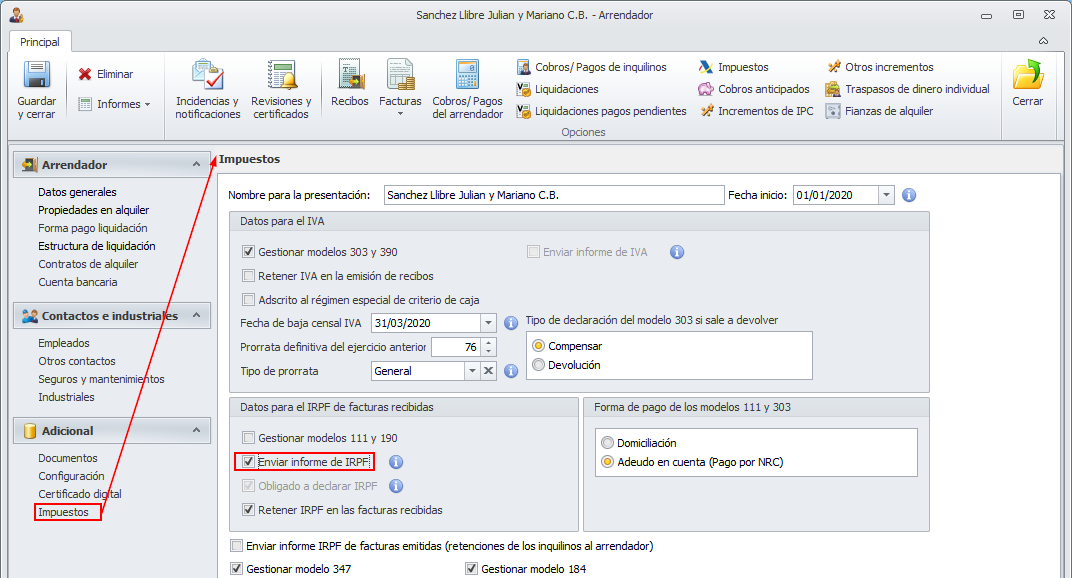The image size is (1072, 578).
Task: Open the Tipo de prorrata dropdown
Action: (472, 371)
